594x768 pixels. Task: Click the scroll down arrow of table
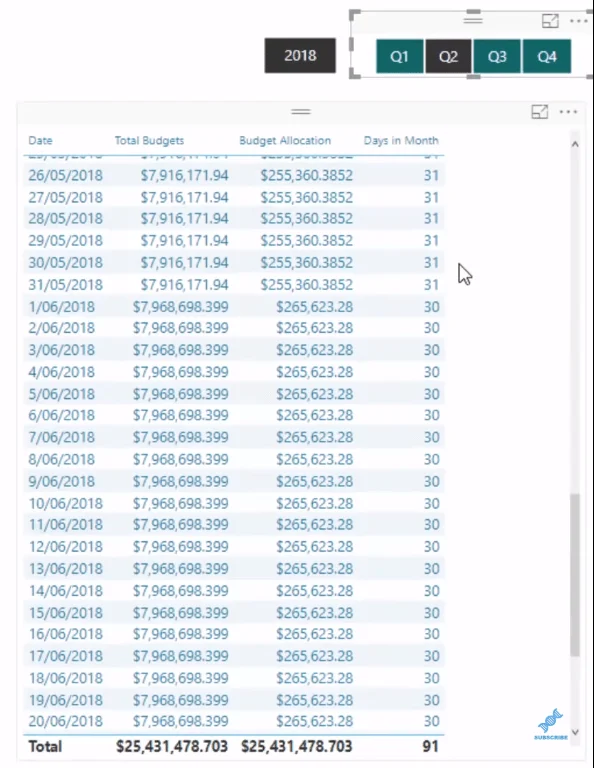click(x=575, y=732)
